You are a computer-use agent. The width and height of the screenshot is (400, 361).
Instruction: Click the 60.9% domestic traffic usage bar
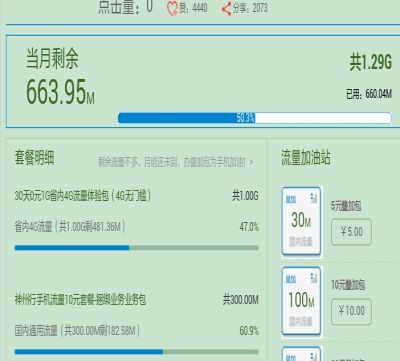click(137, 352)
